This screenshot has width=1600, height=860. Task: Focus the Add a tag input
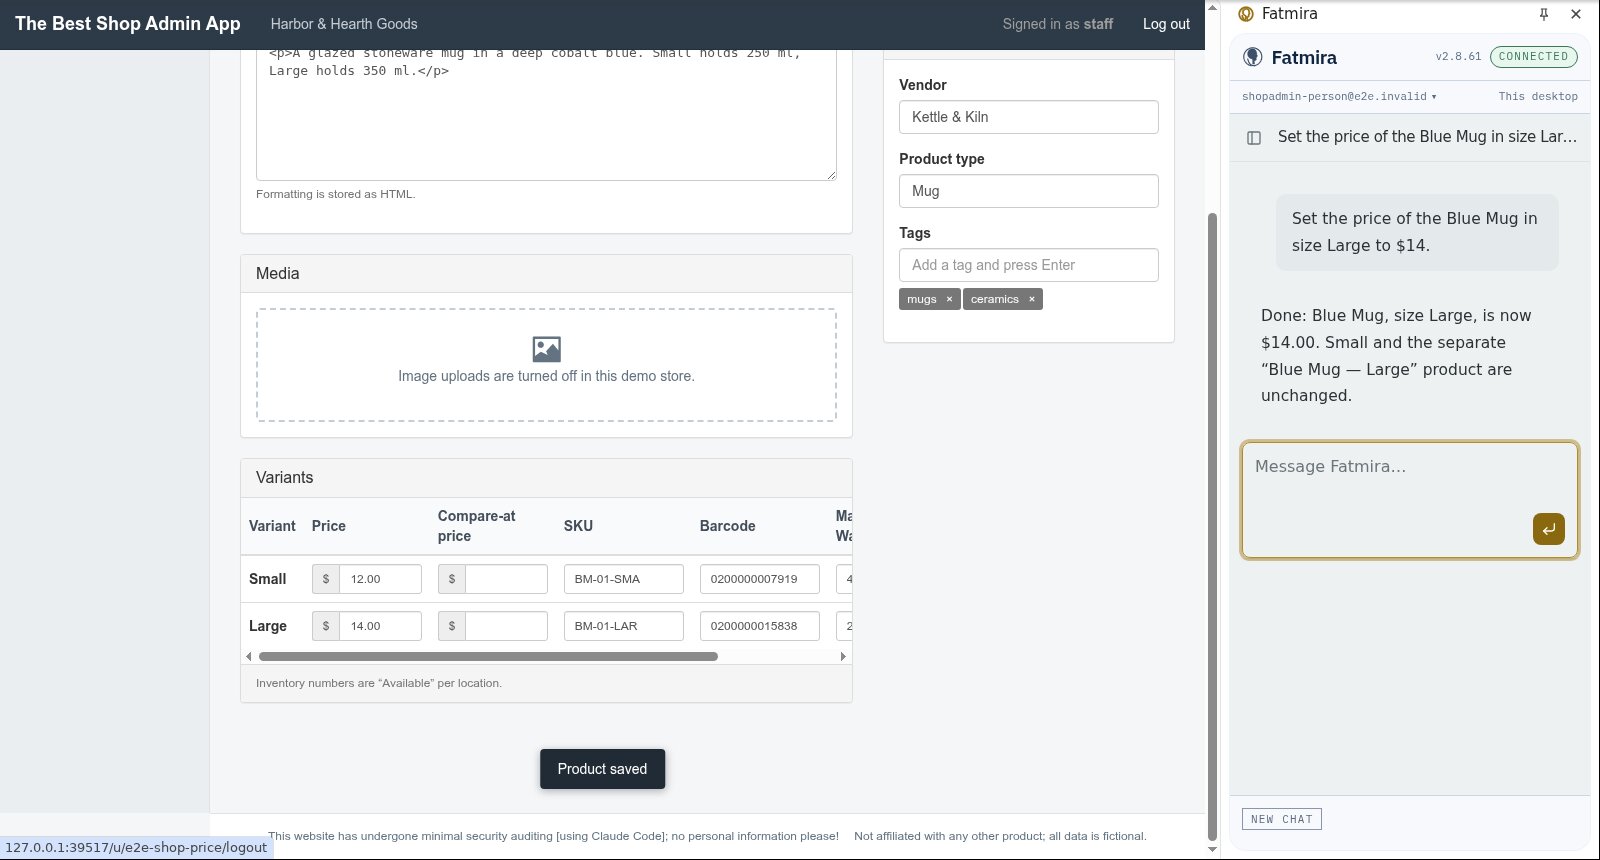[1028, 265]
